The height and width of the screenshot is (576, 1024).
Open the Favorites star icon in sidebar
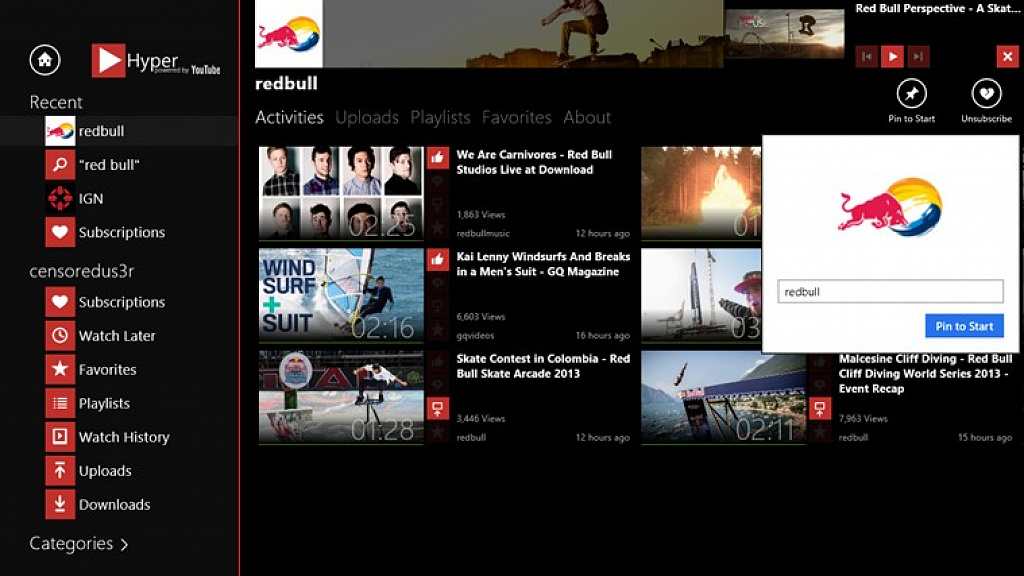pos(60,369)
